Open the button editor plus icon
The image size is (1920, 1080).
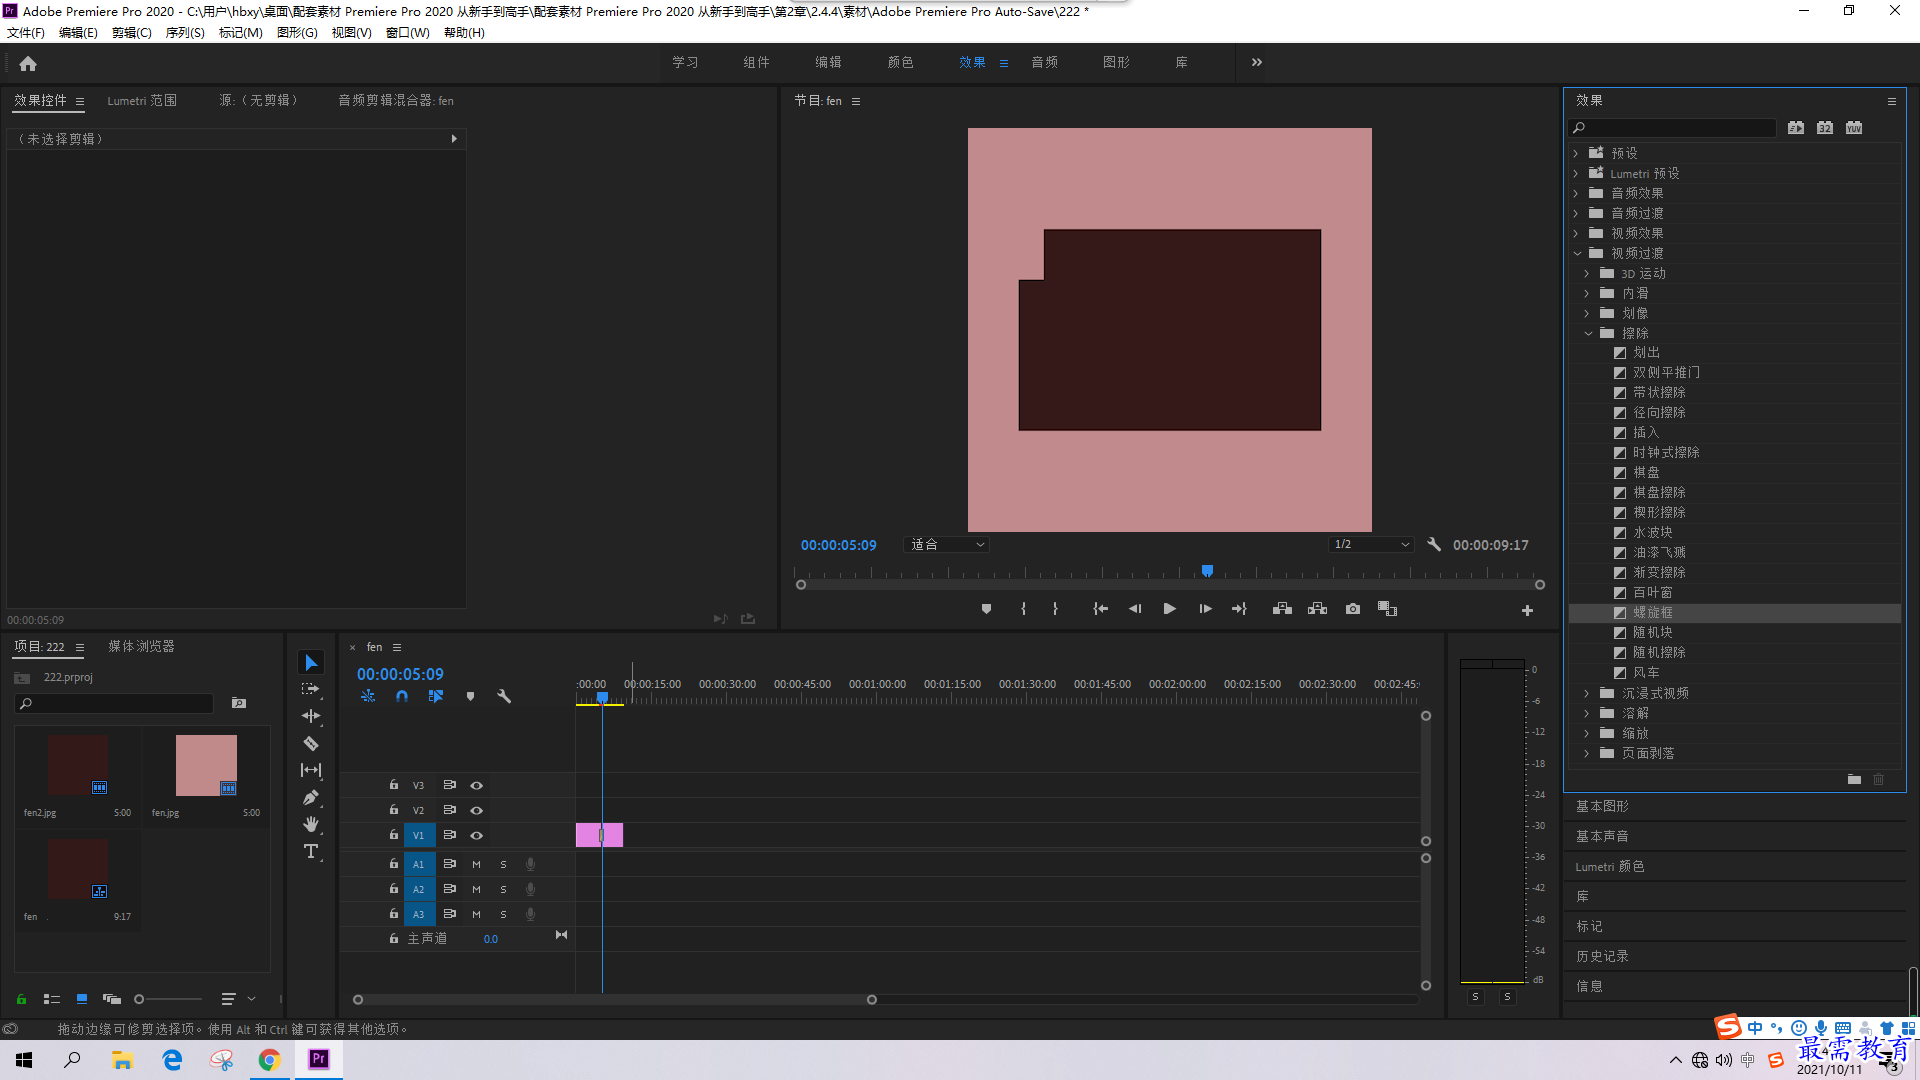(1527, 610)
